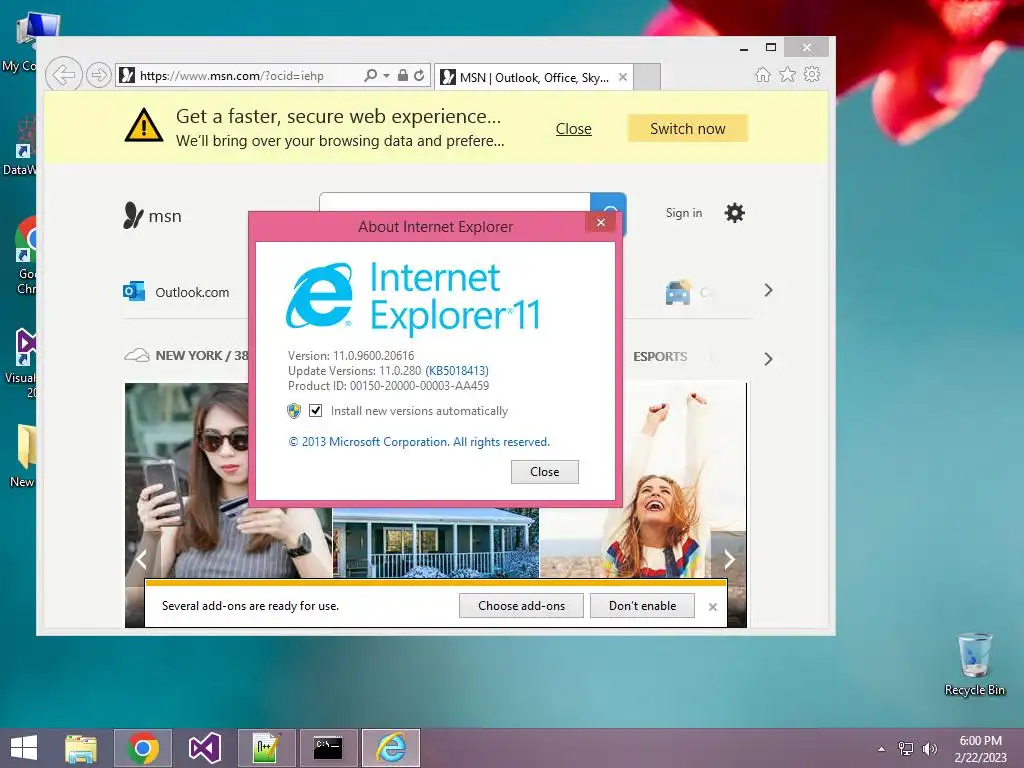Click the security lock icon in address bar
The width and height of the screenshot is (1024, 768).
(403, 75)
